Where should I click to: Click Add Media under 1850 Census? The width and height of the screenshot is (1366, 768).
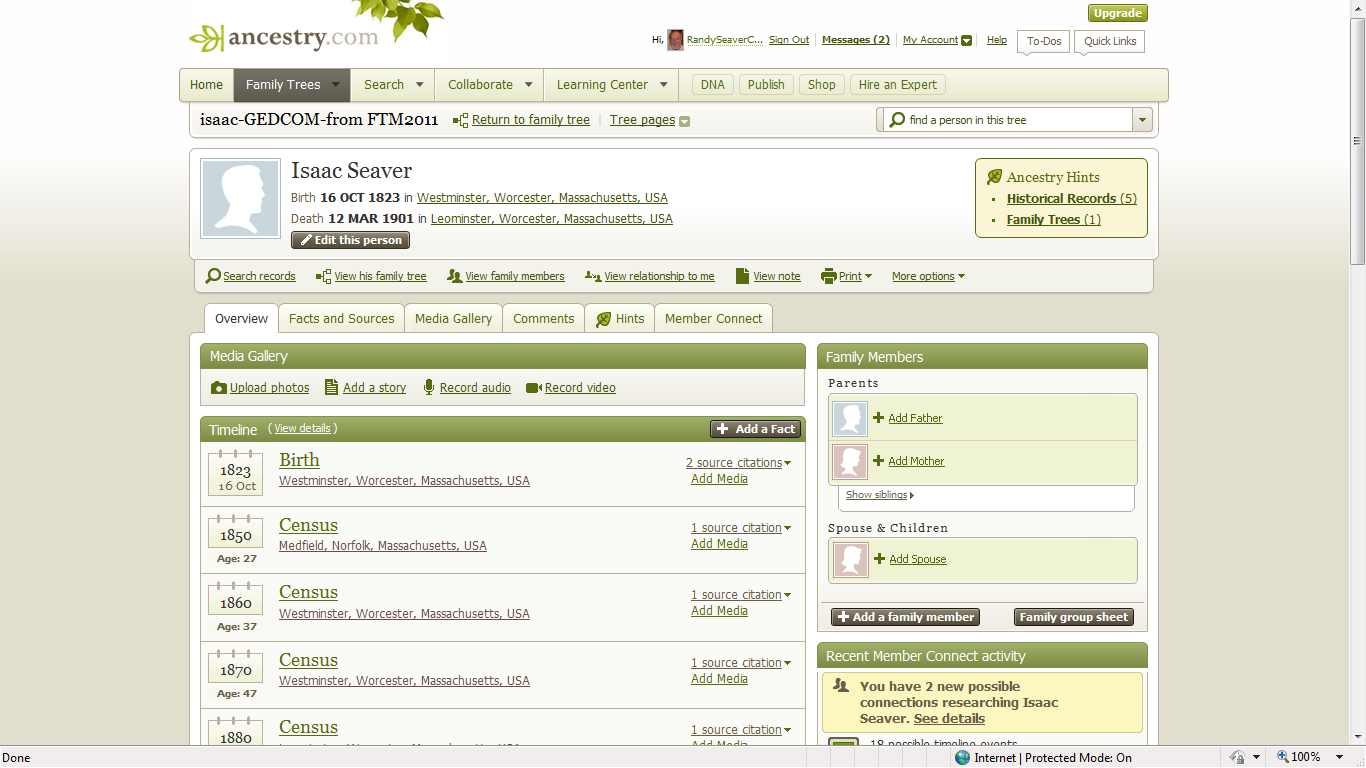719,544
